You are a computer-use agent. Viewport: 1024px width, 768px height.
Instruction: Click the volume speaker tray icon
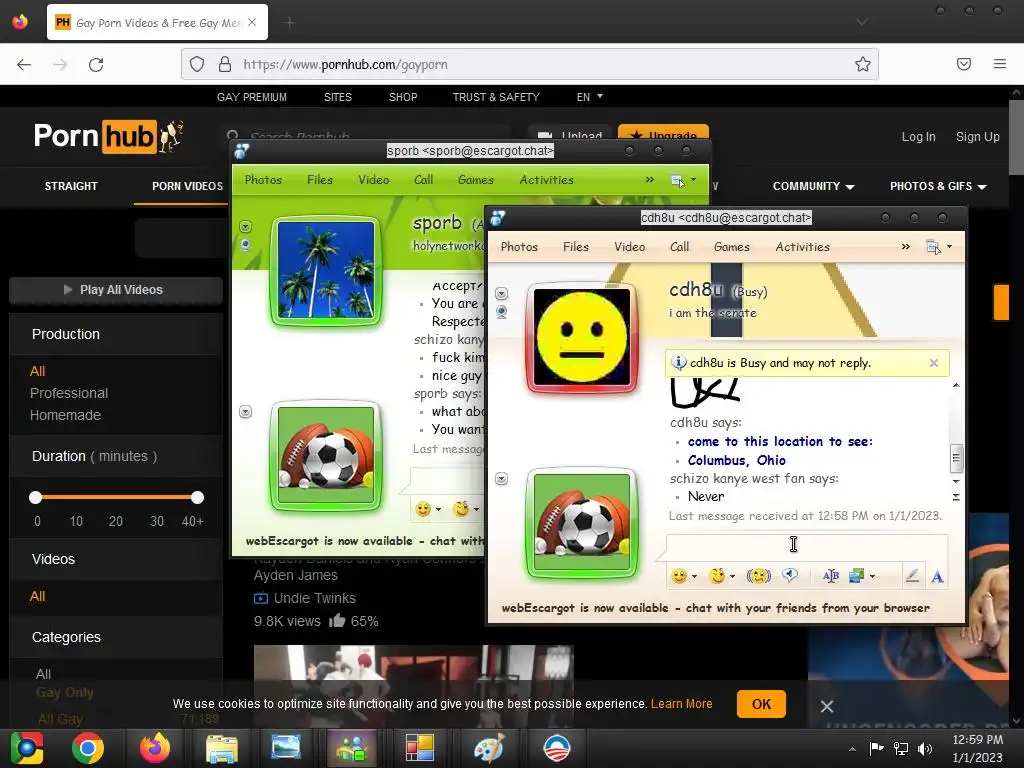point(925,749)
